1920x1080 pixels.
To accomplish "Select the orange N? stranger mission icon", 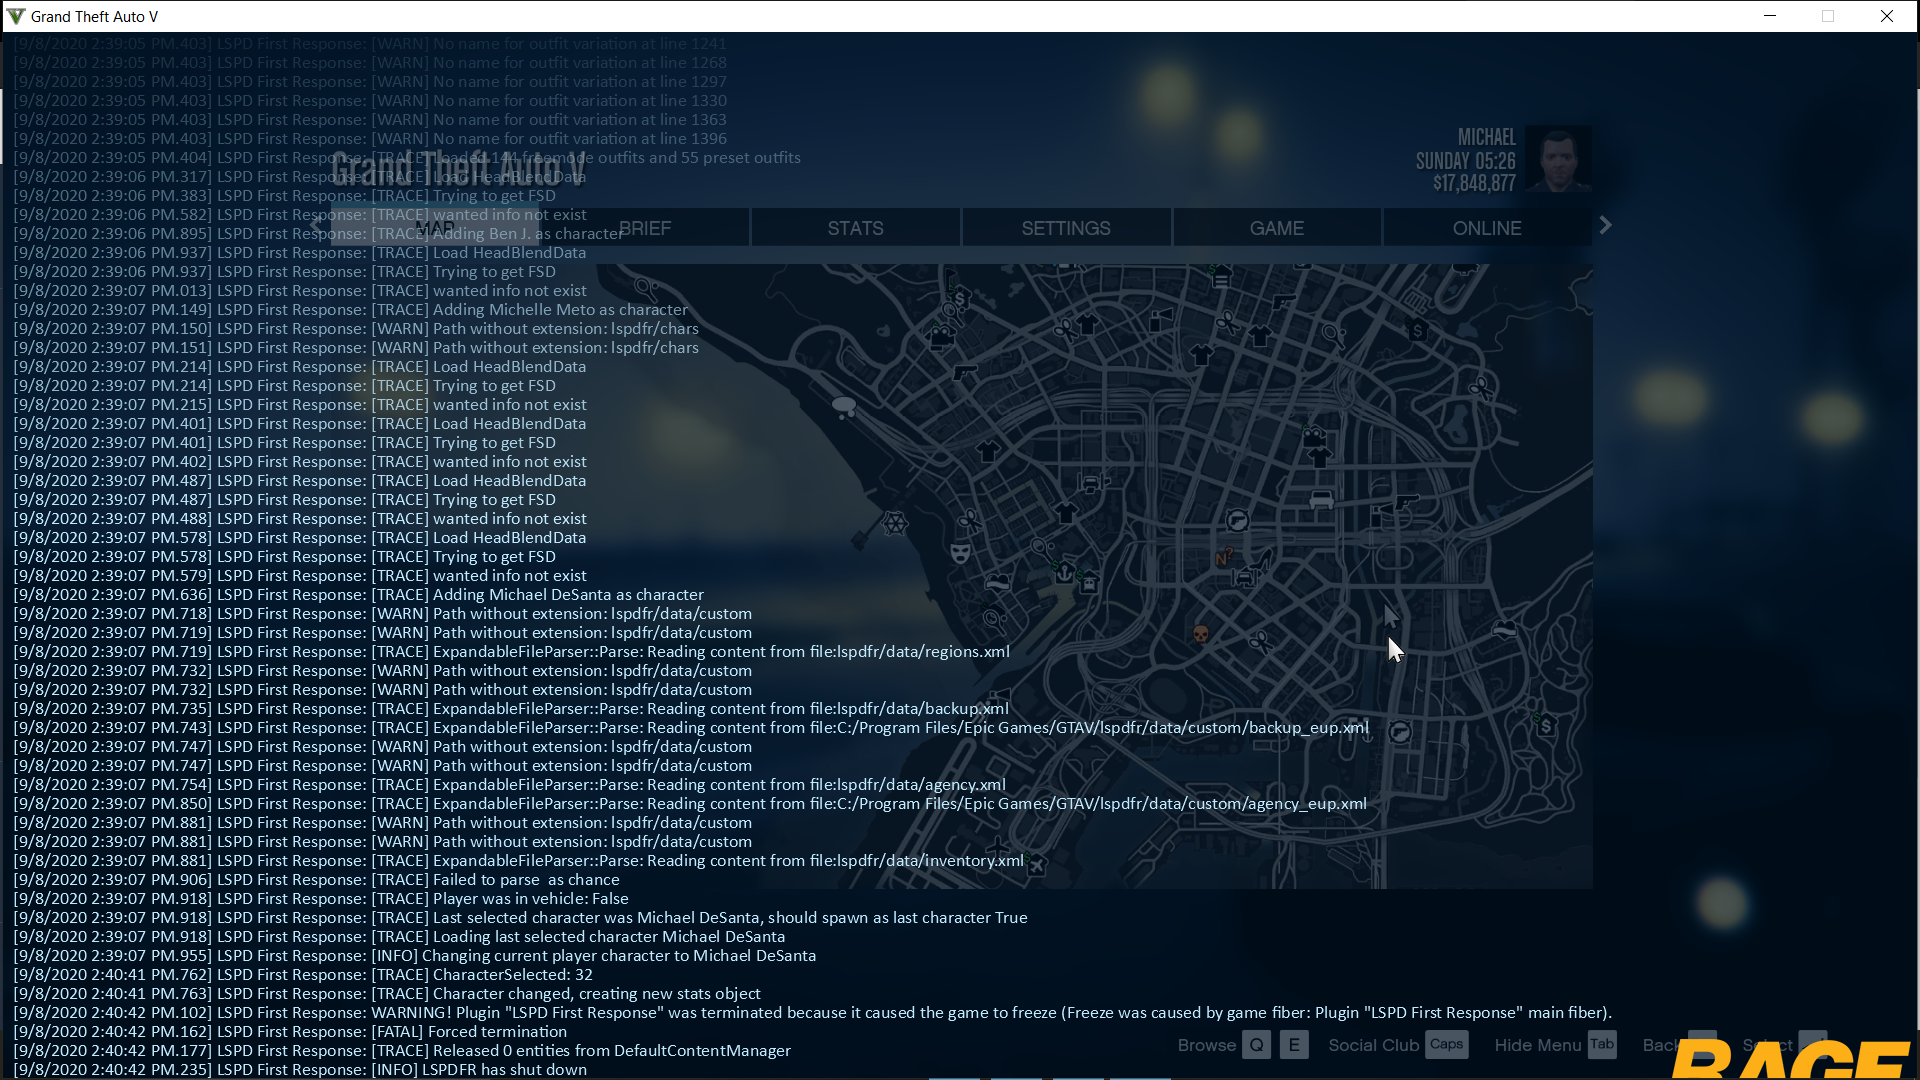I will 1224,557.
